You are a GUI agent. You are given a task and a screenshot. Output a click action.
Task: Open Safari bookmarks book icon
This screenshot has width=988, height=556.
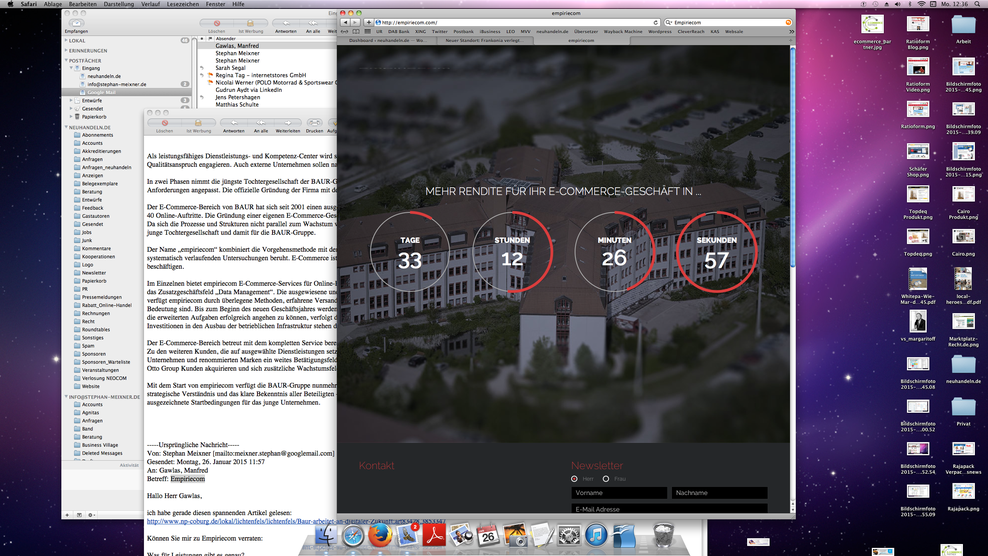[x=356, y=32]
